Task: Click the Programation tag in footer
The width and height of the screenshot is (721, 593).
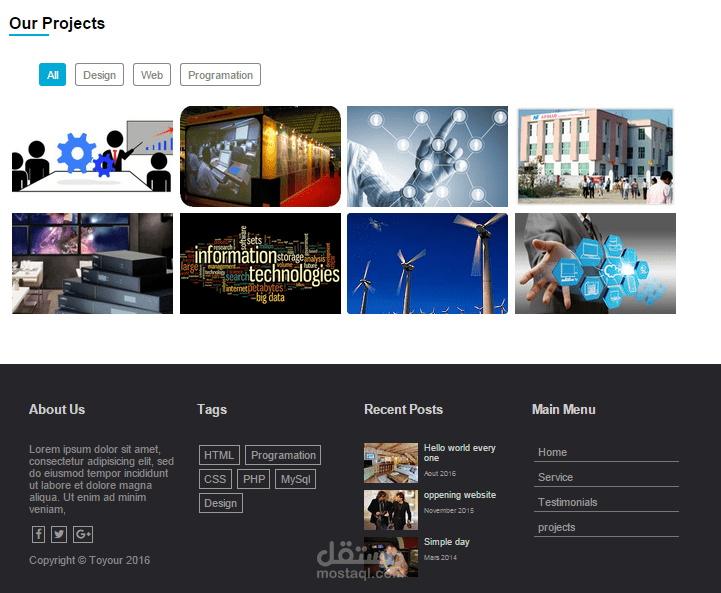Action: tap(283, 455)
